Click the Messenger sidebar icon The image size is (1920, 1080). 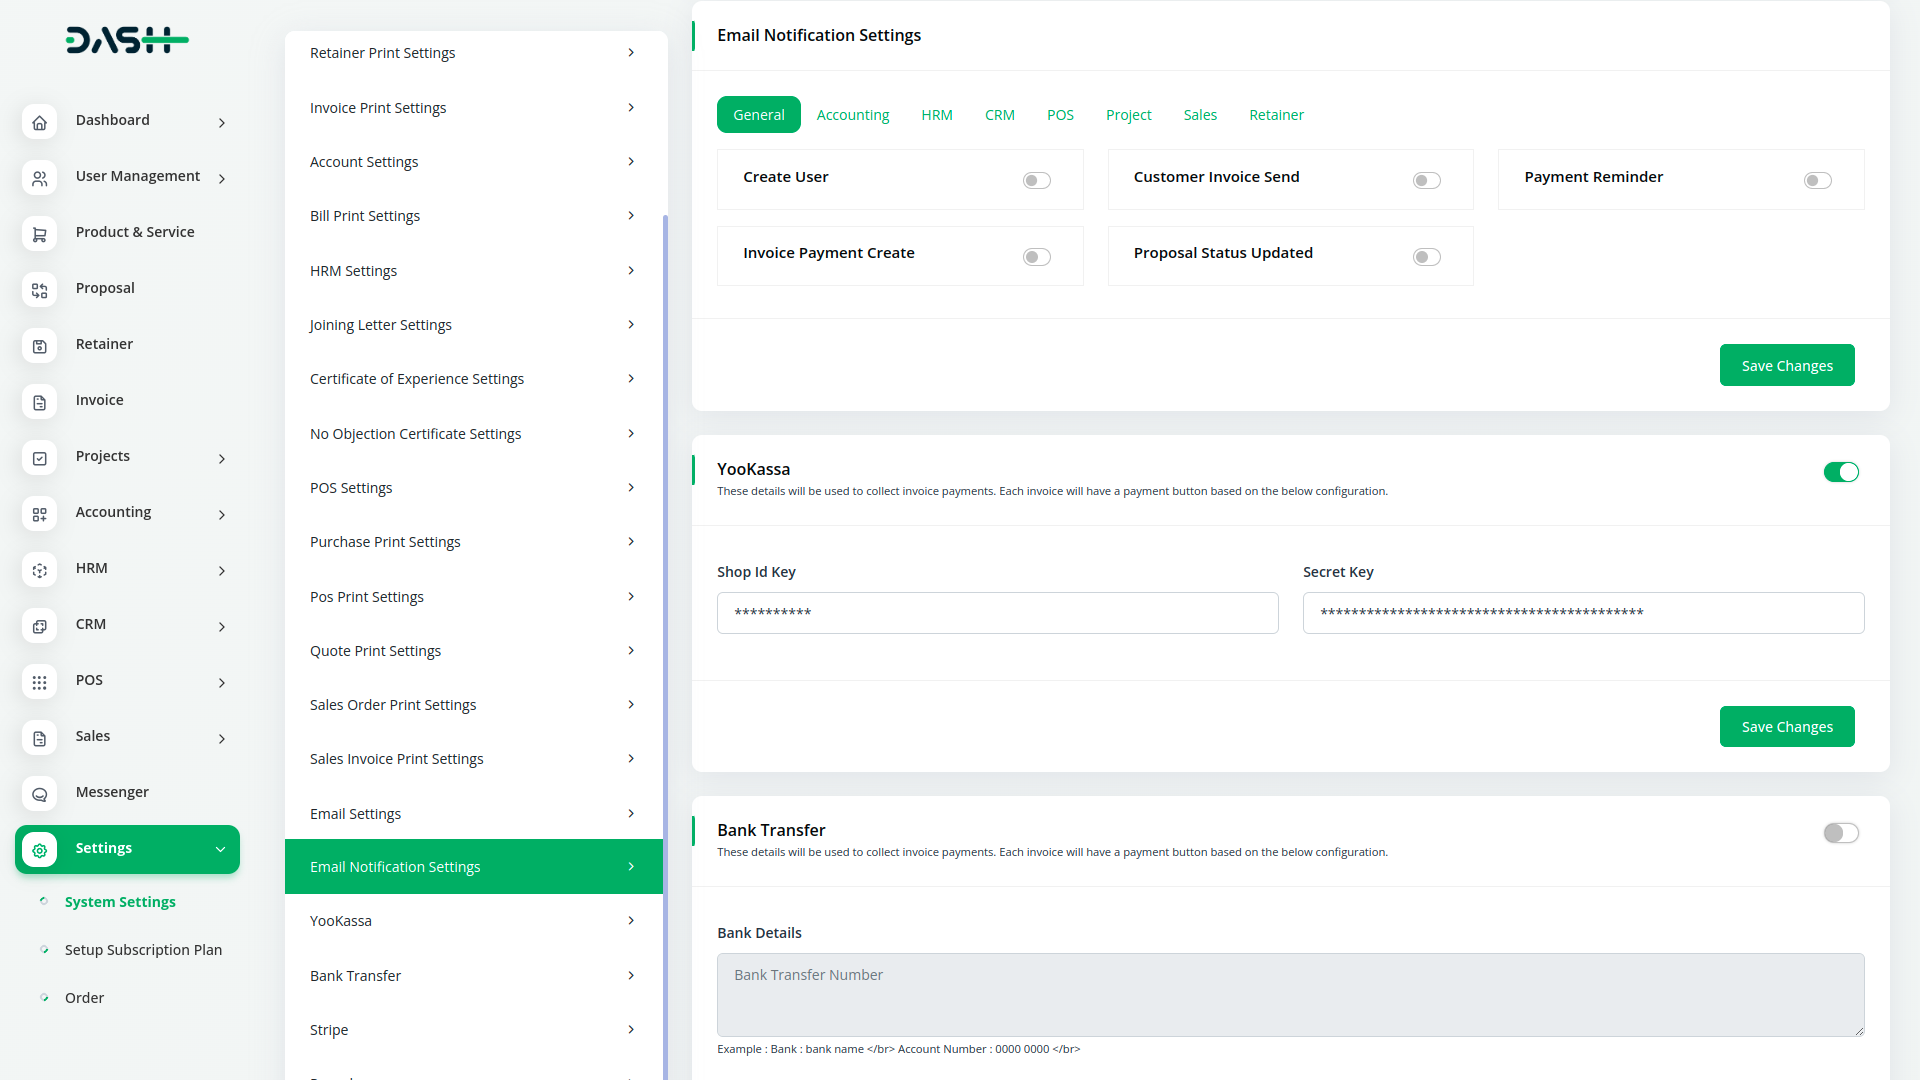coord(38,793)
